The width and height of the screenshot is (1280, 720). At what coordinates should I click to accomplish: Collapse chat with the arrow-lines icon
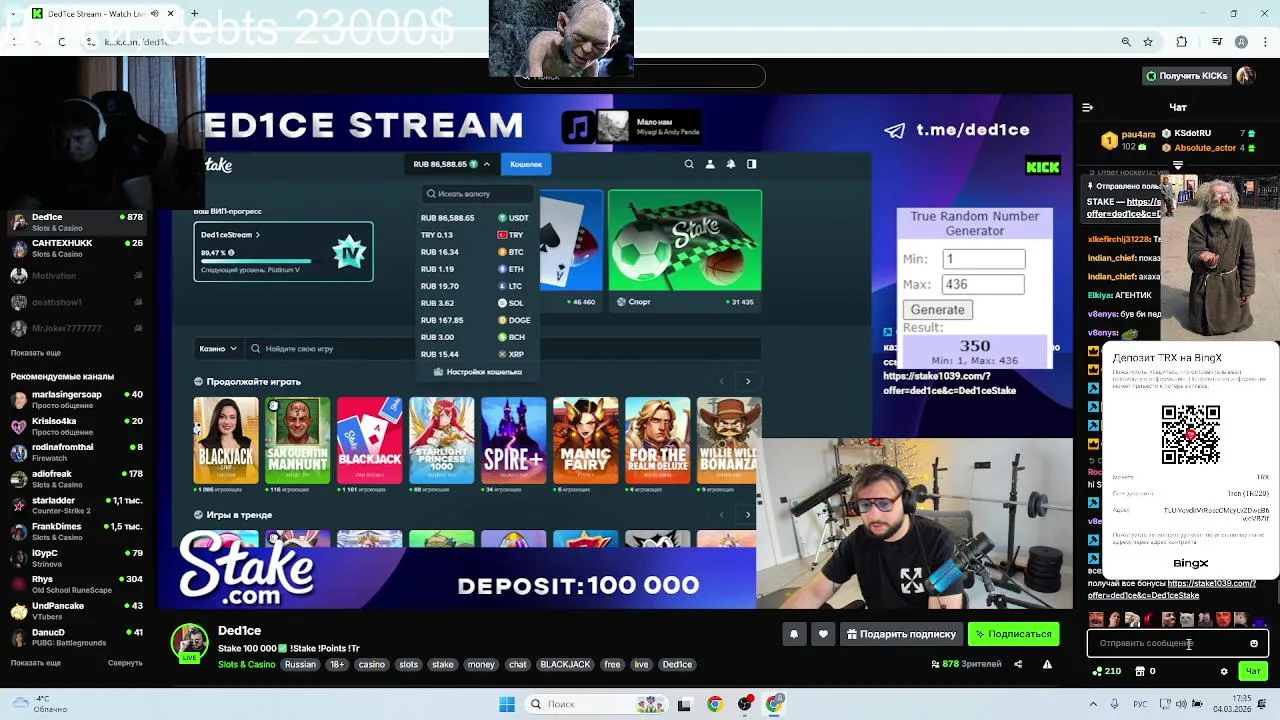click(1088, 107)
